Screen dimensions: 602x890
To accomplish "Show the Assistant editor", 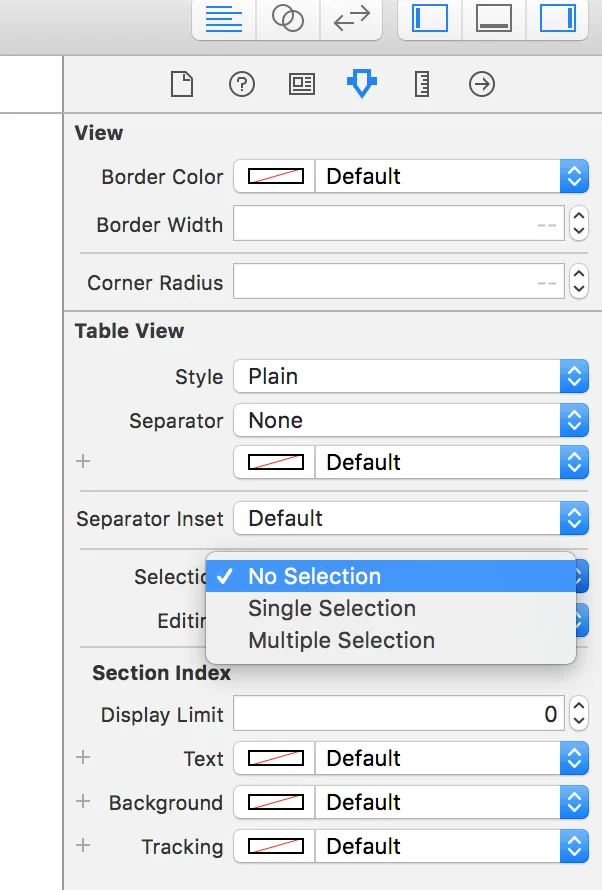I will [x=288, y=19].
